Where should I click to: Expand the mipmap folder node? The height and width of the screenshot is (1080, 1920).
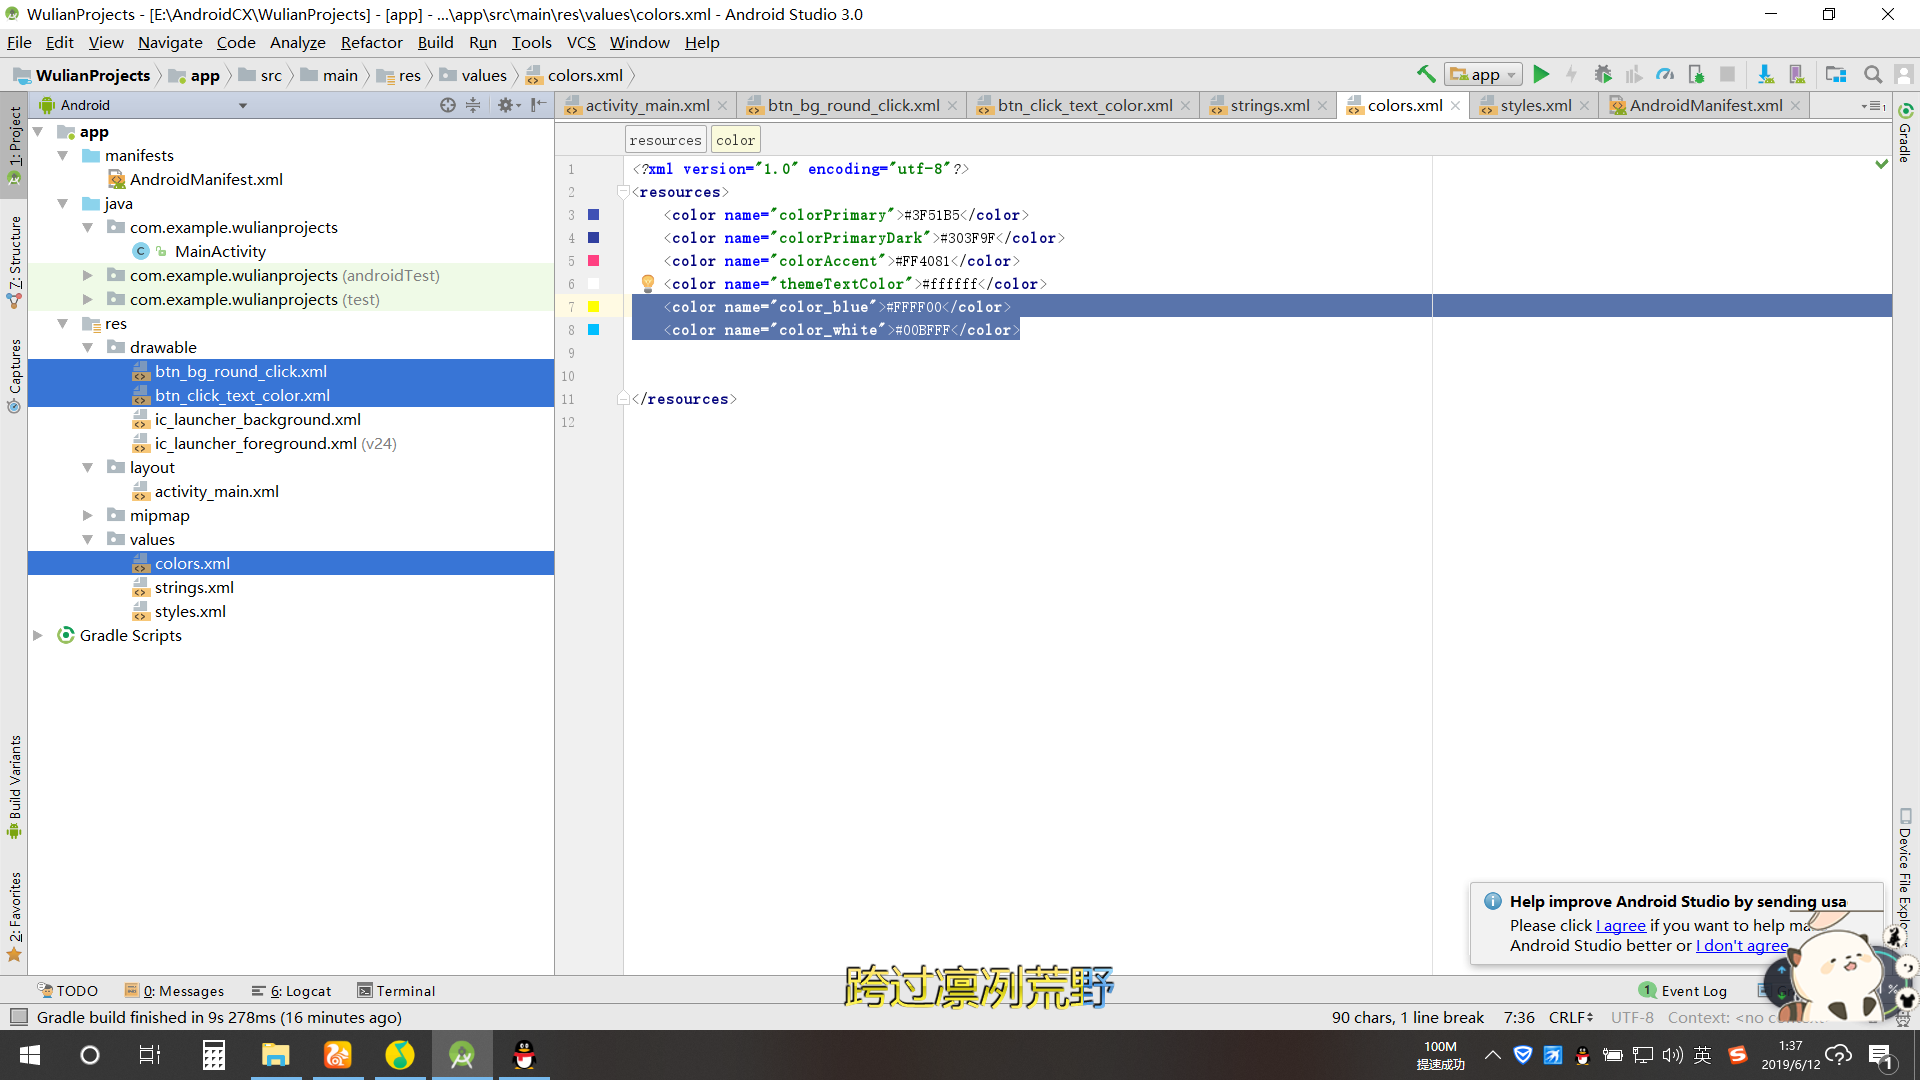coord(88,515)
